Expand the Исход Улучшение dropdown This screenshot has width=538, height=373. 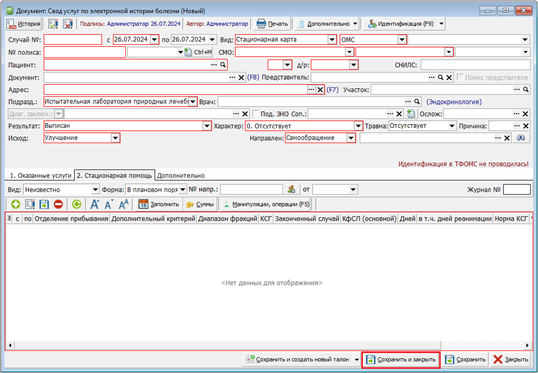point(115,138)
